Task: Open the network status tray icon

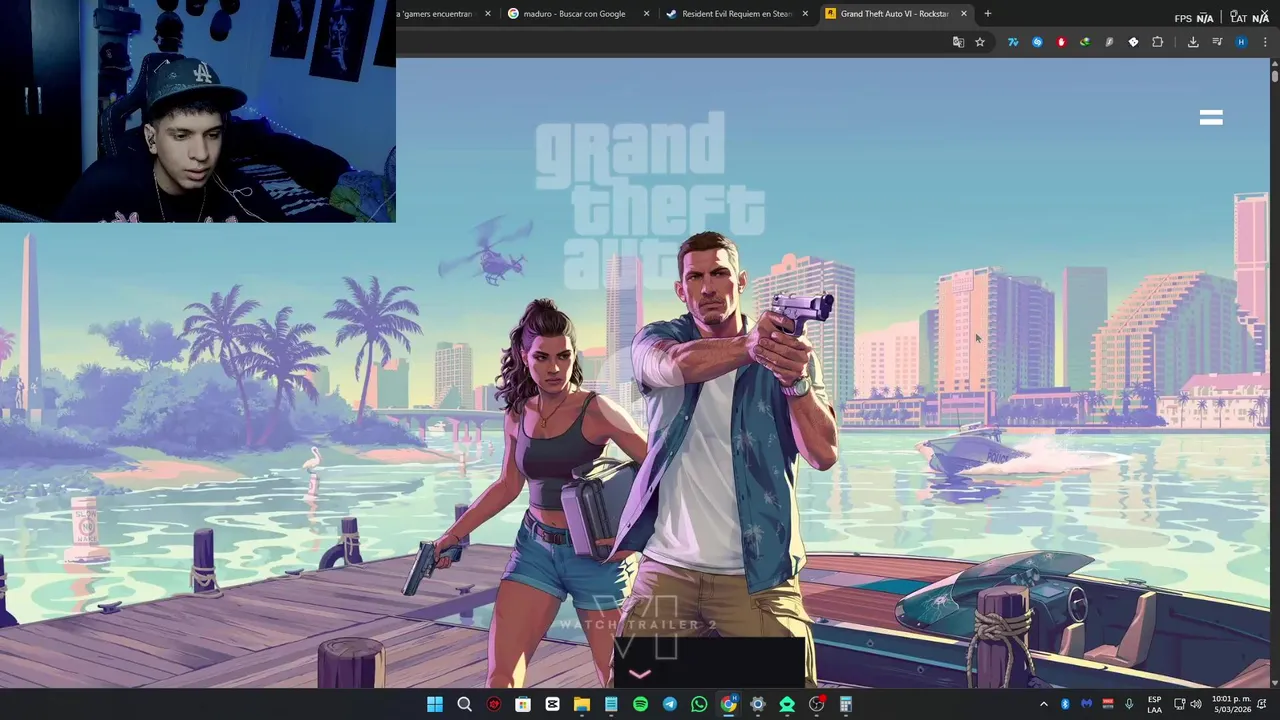Action: (x=1180, y=704)
